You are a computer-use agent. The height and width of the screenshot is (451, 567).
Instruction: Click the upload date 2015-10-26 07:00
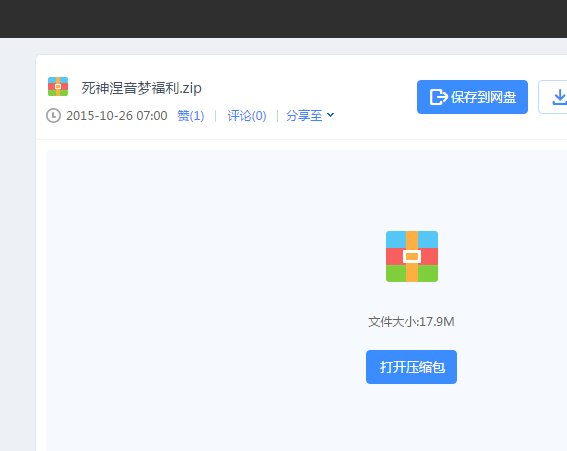(116, 116)
